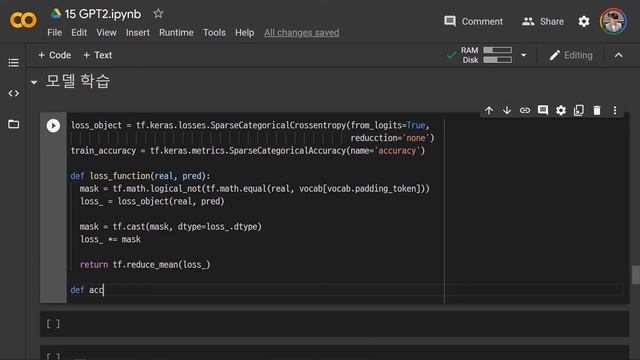Open the cell editor settings gear
This screenshot has height=360, width=640.
[561, 110]
